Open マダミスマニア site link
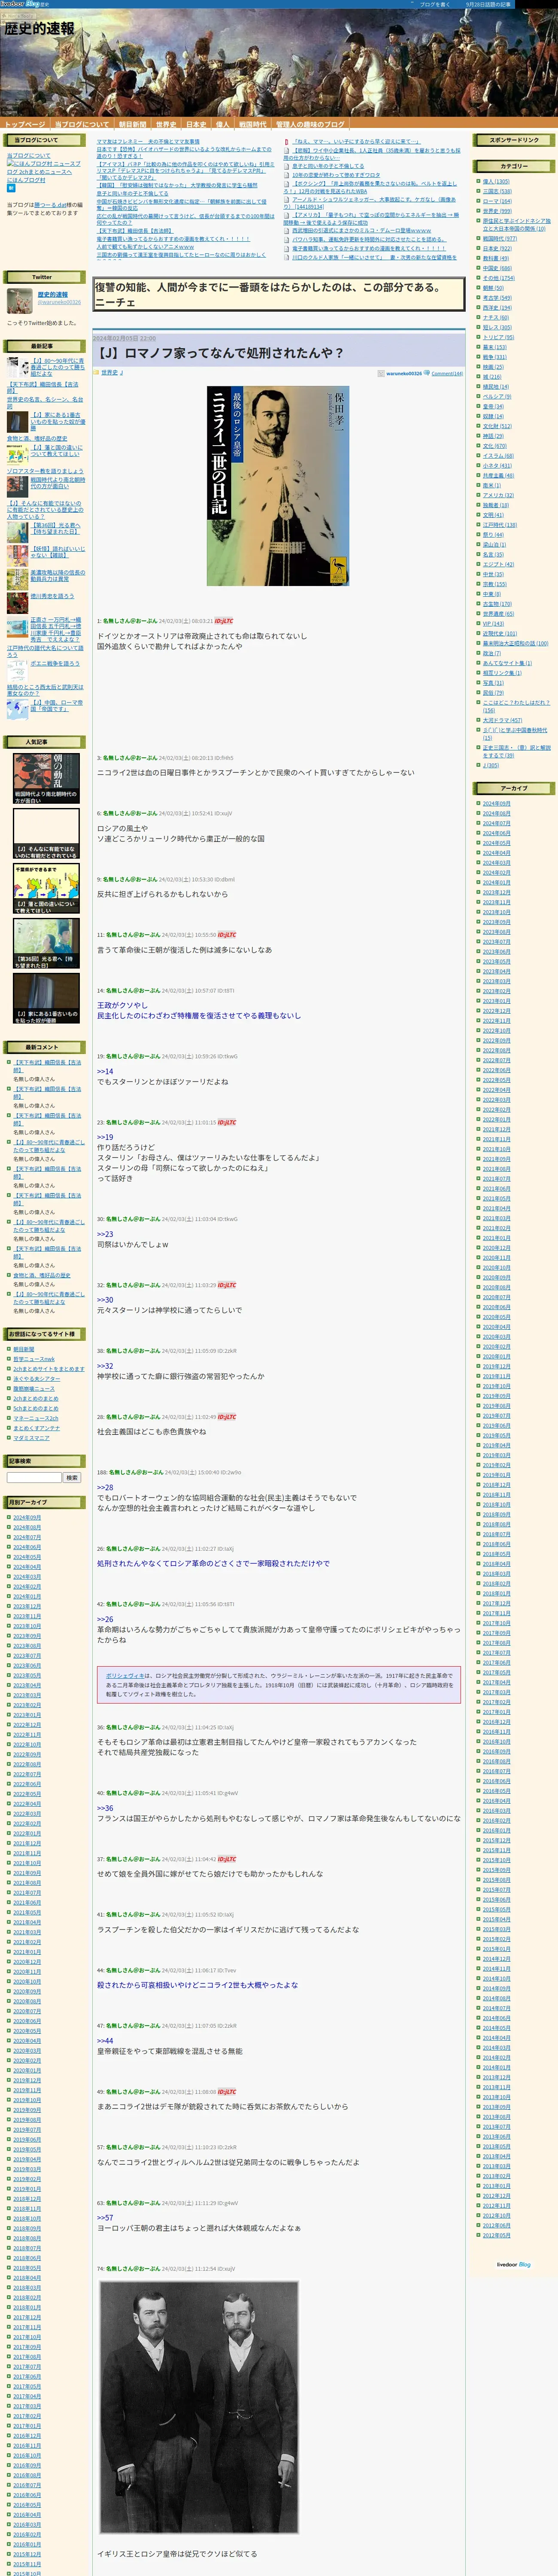558x2576 pixels. pos(31,1437)
